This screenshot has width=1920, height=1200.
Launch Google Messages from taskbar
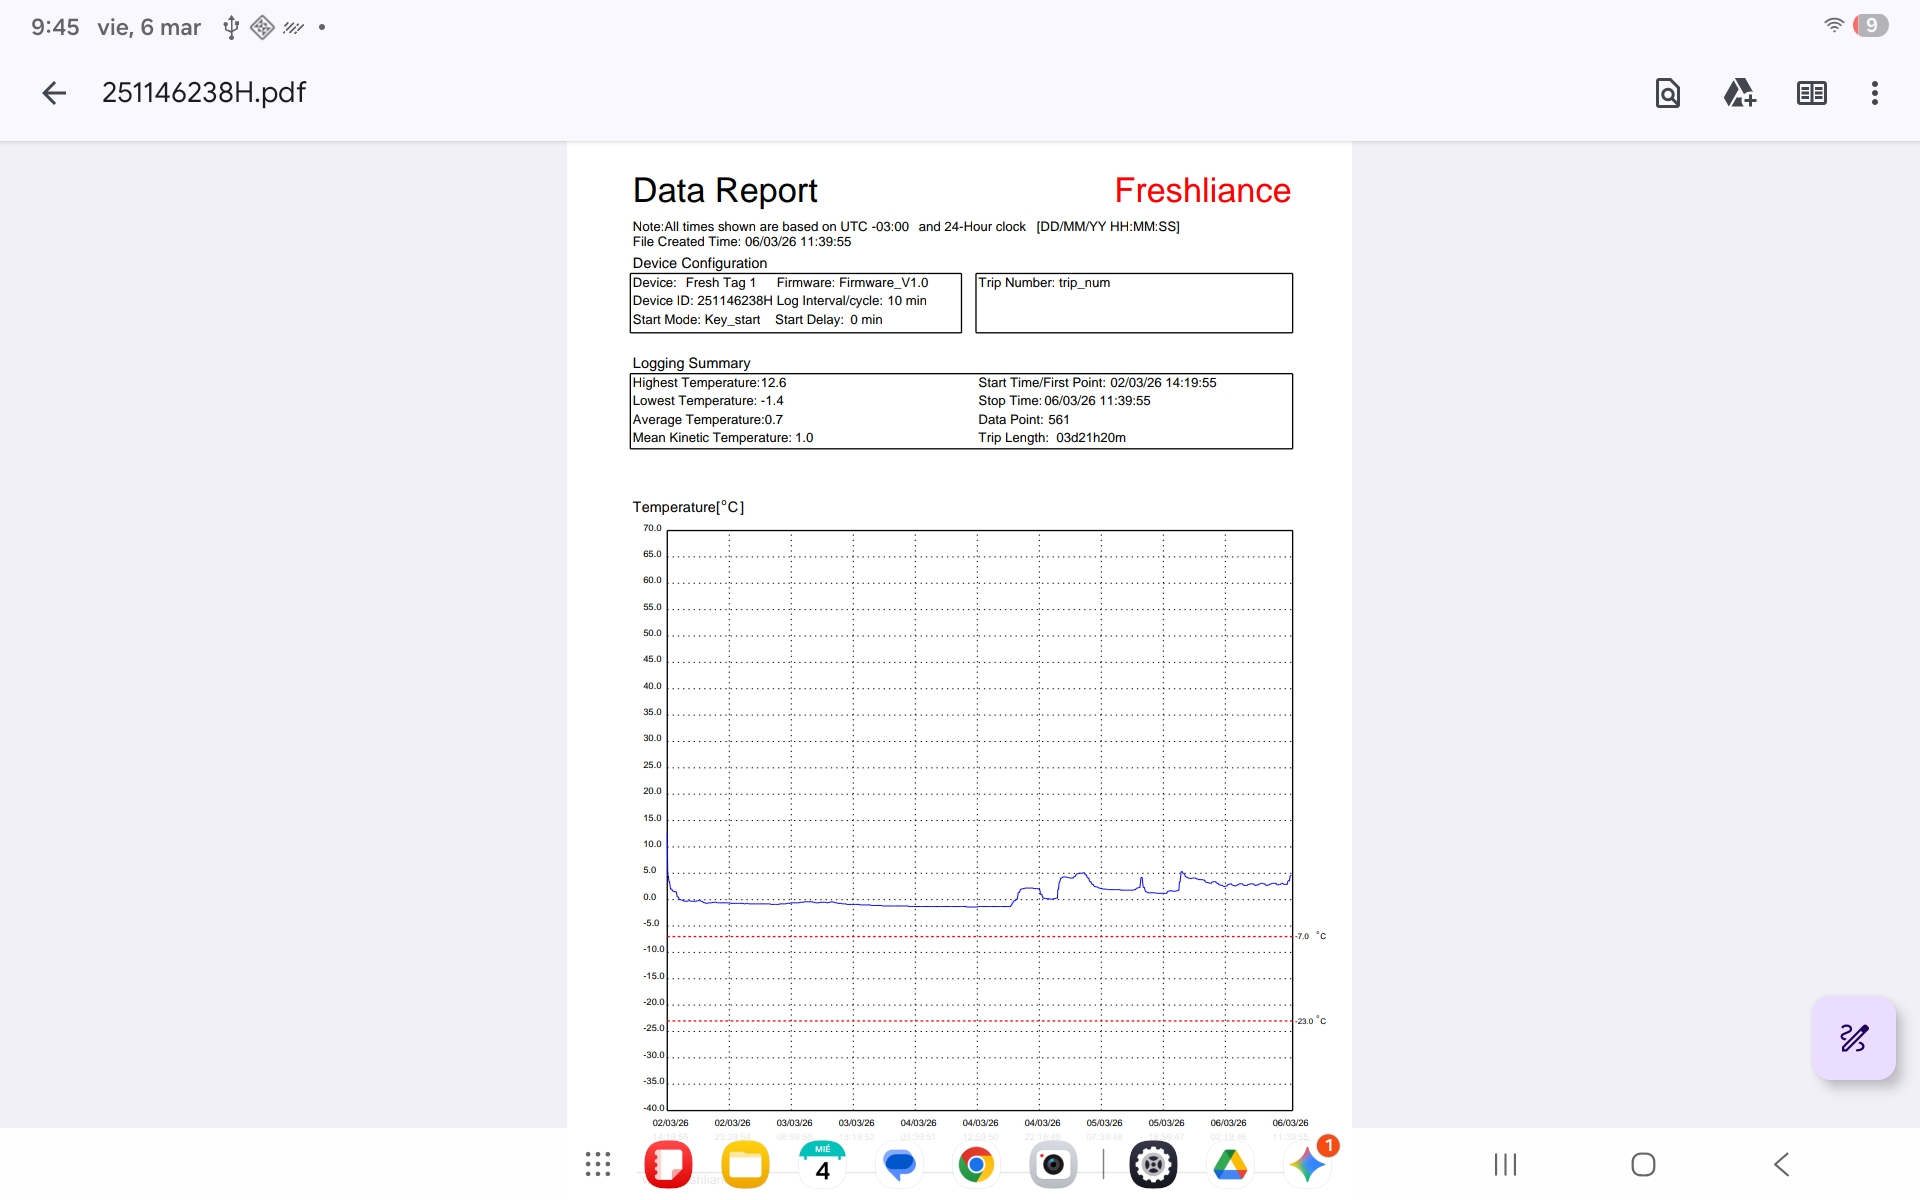click(x=899, y=1164)
